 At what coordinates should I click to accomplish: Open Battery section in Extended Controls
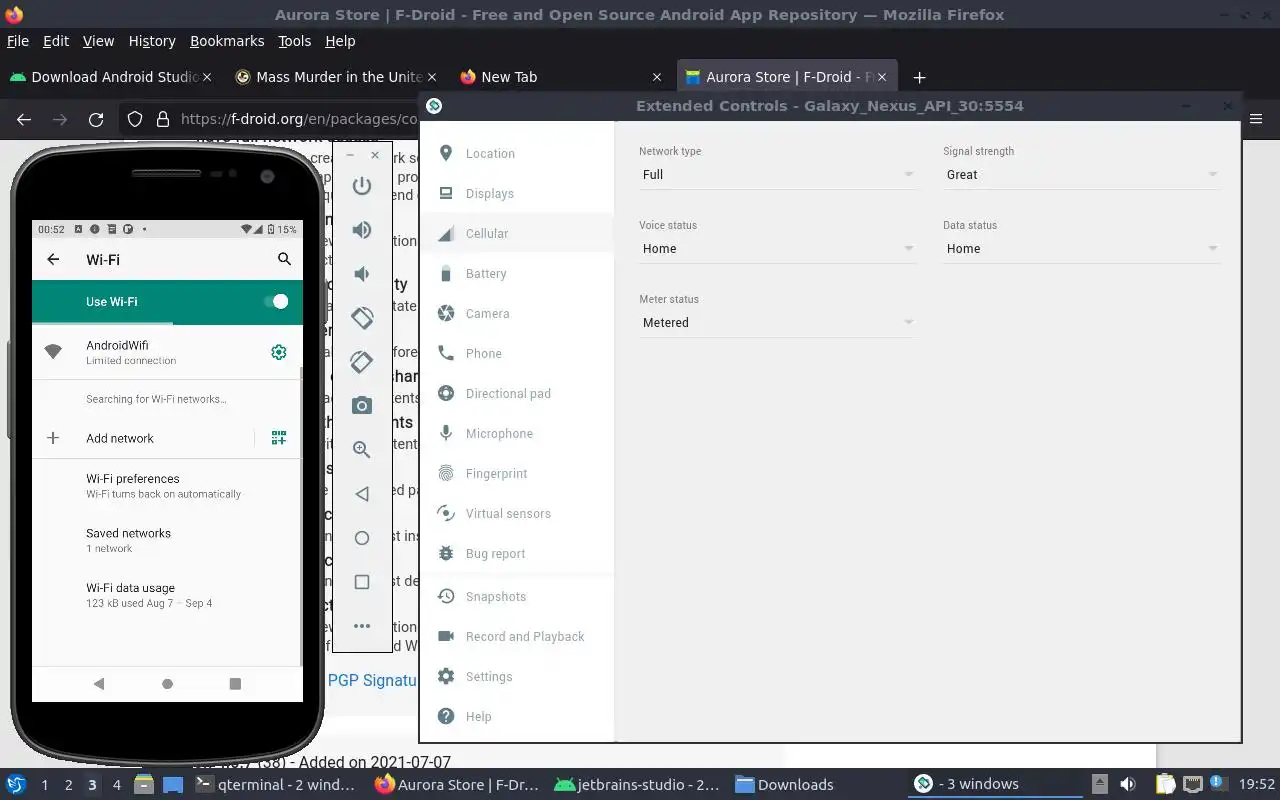(516, 274)
